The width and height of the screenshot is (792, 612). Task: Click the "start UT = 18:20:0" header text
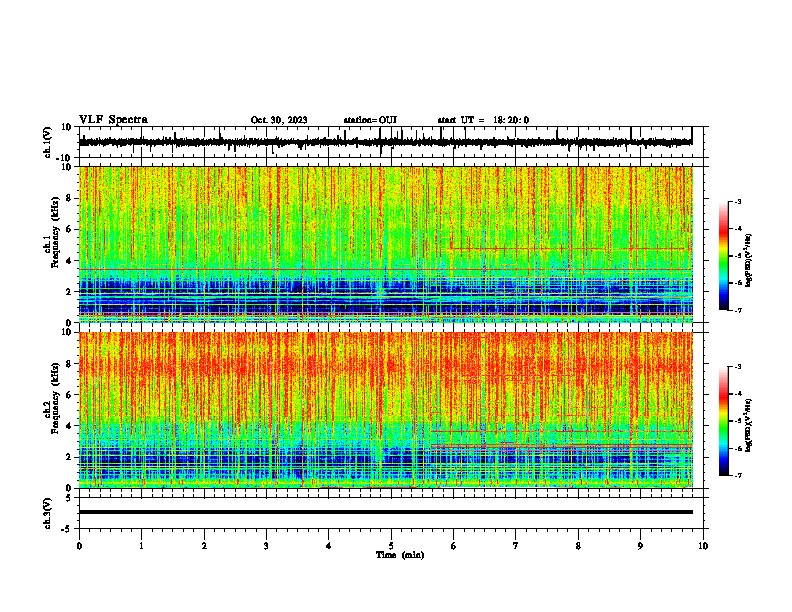[x=483, y=120]
